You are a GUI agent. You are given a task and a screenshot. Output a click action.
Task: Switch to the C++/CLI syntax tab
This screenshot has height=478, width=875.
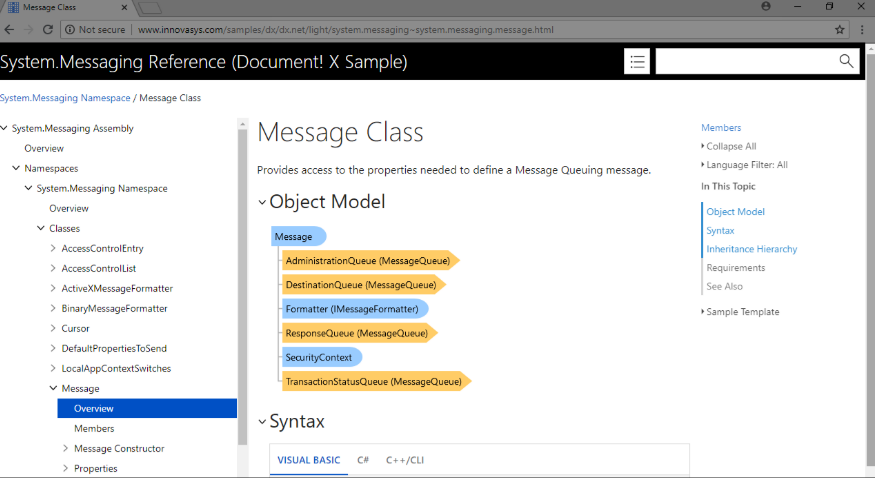(405, 460)
